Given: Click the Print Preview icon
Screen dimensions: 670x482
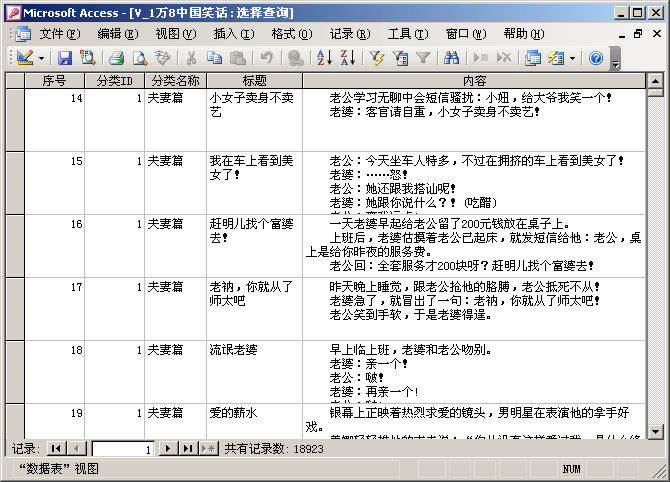Looking at the screenshot, I should pyautogui.click(x=139, y=58).
